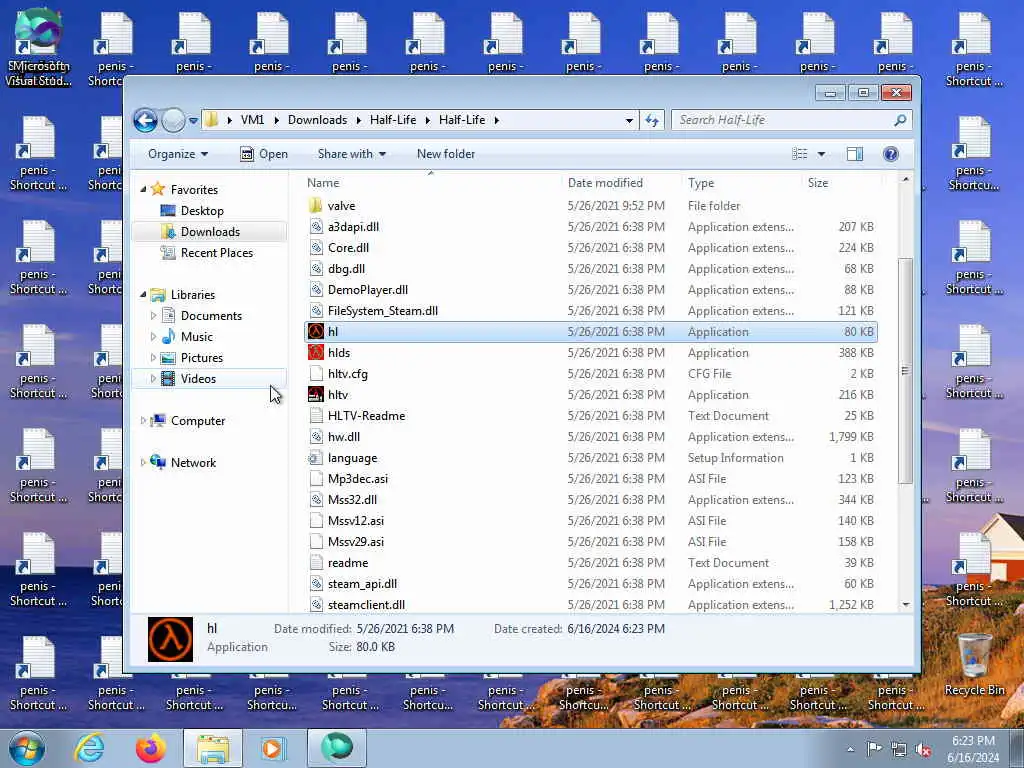
Task: Click the search magnifier icon
Action: click(900, 120)
